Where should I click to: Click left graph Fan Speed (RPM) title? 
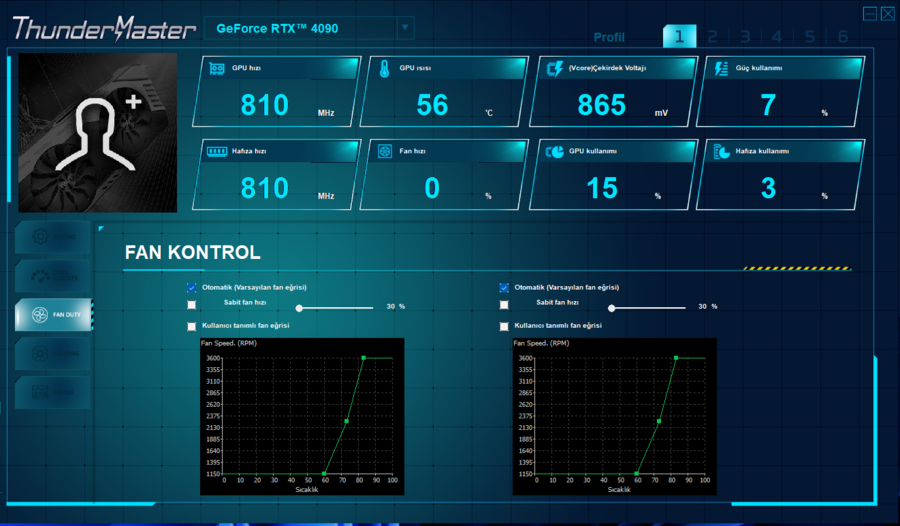tap(229, 343)
